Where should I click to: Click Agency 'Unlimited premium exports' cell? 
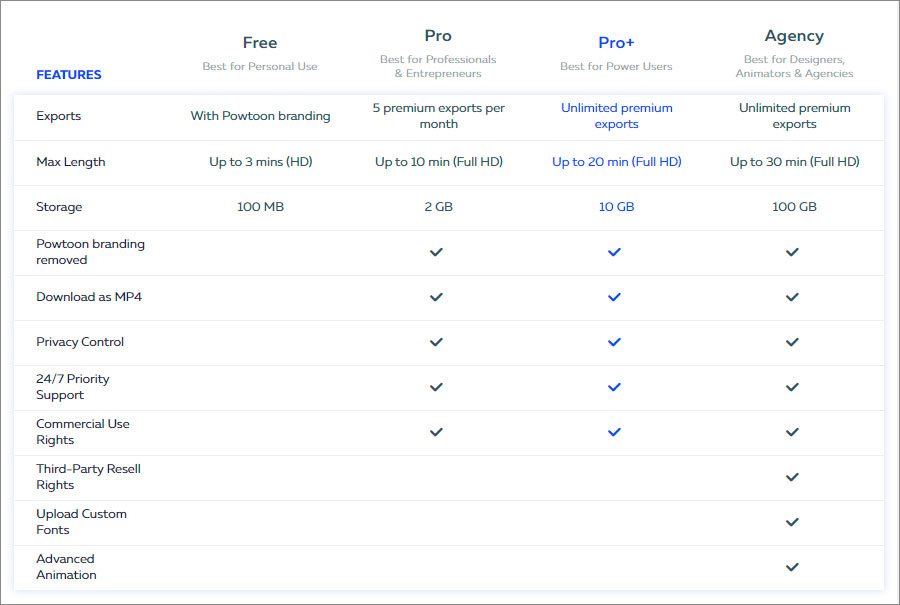pyautogui.click(x=794, y=116)
